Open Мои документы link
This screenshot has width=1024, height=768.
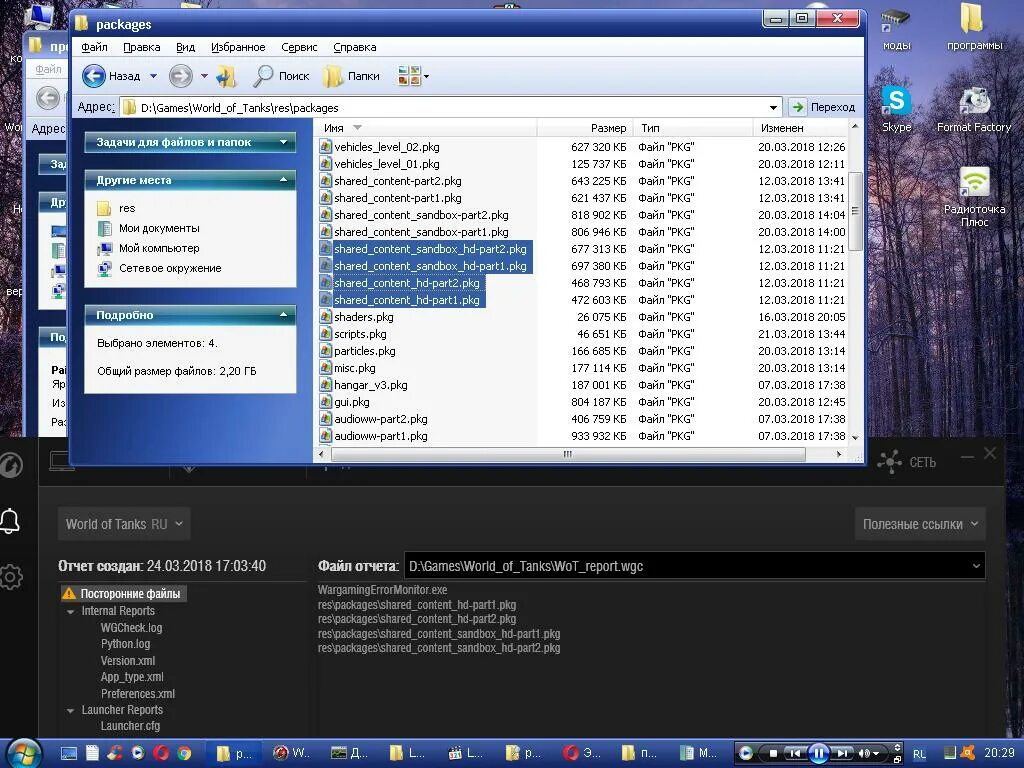[148, 228]
